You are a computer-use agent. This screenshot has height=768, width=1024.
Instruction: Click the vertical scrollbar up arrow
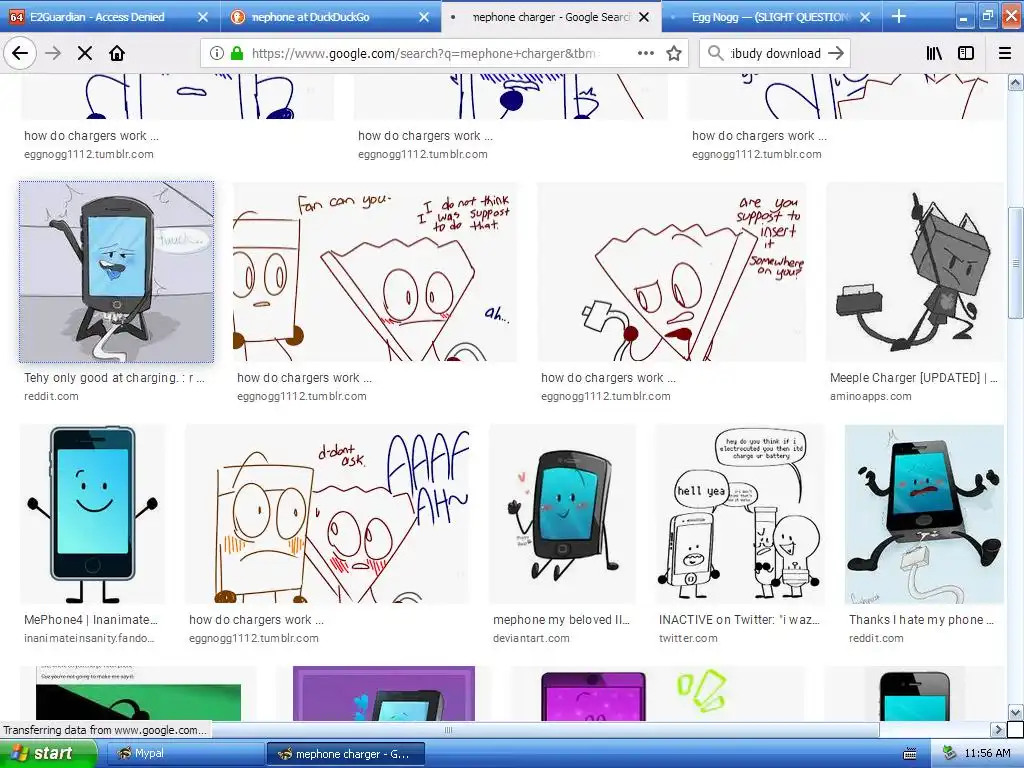pyautogui.click(x=1015, y=82)
